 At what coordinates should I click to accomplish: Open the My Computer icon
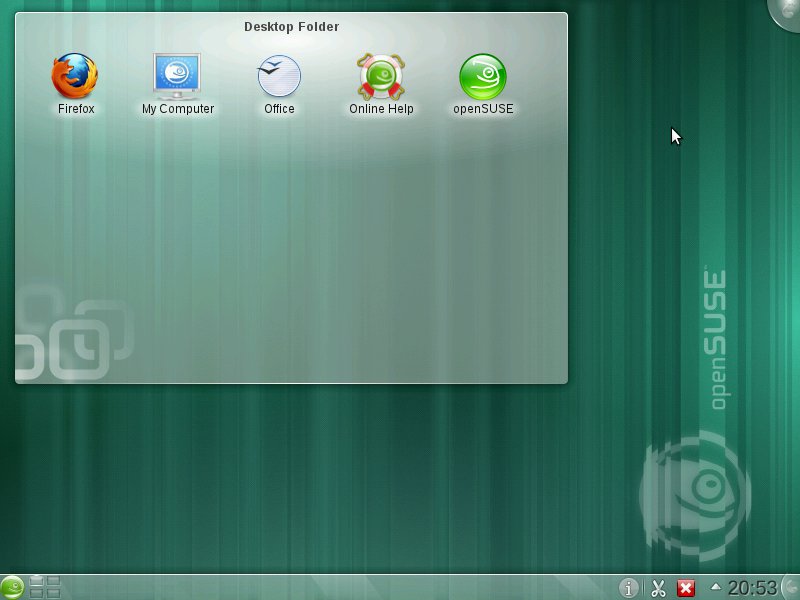(x=177, y=76)
